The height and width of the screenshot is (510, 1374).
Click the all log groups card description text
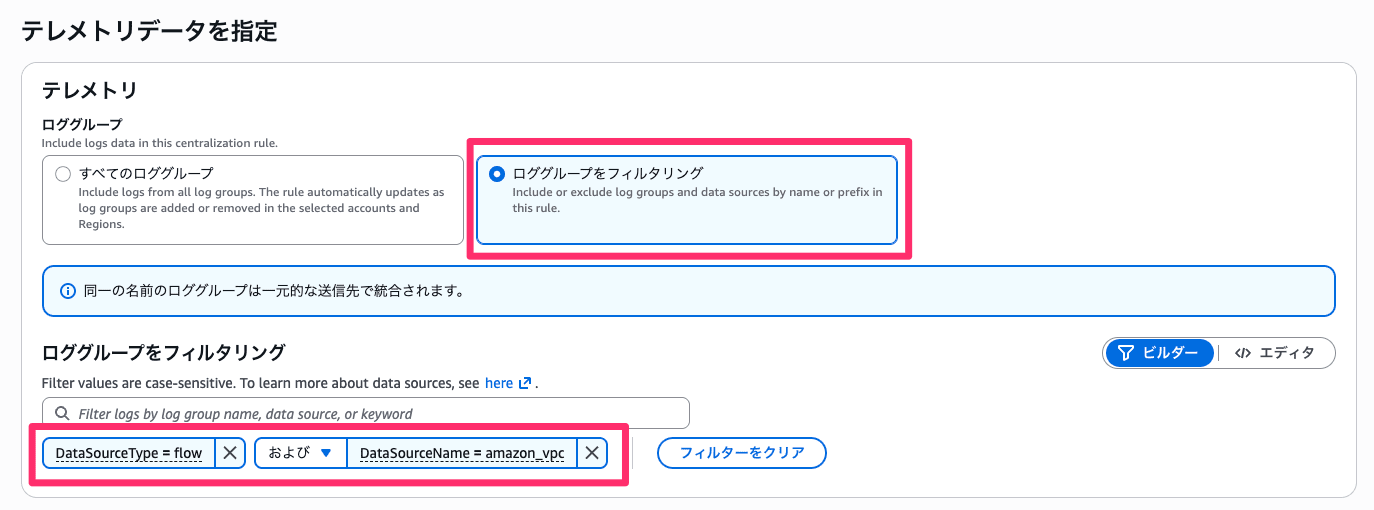[x=261, y=208]
